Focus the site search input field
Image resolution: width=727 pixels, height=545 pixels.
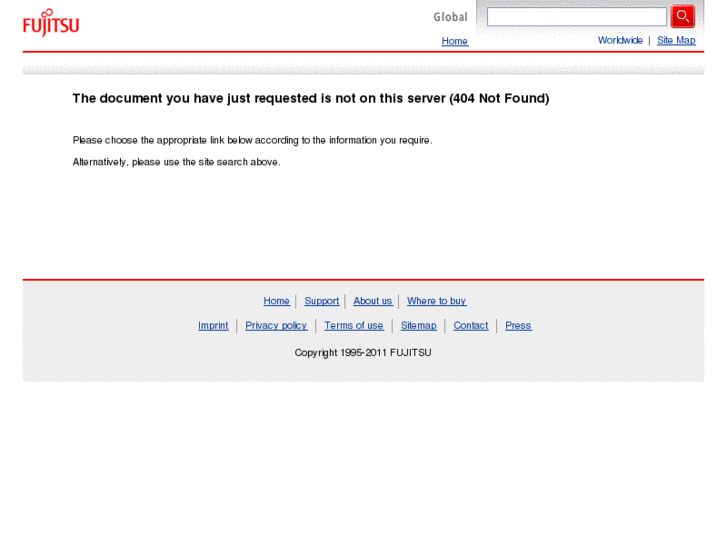coord(577,17)
